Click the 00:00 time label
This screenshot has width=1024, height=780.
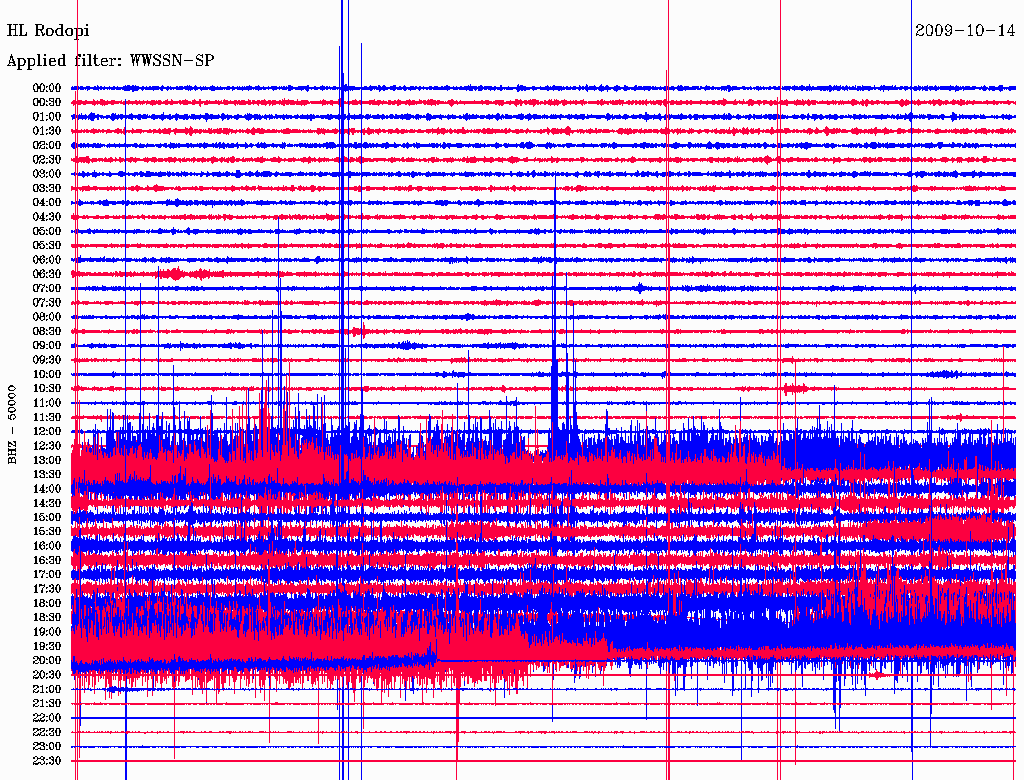click(47, 88)
